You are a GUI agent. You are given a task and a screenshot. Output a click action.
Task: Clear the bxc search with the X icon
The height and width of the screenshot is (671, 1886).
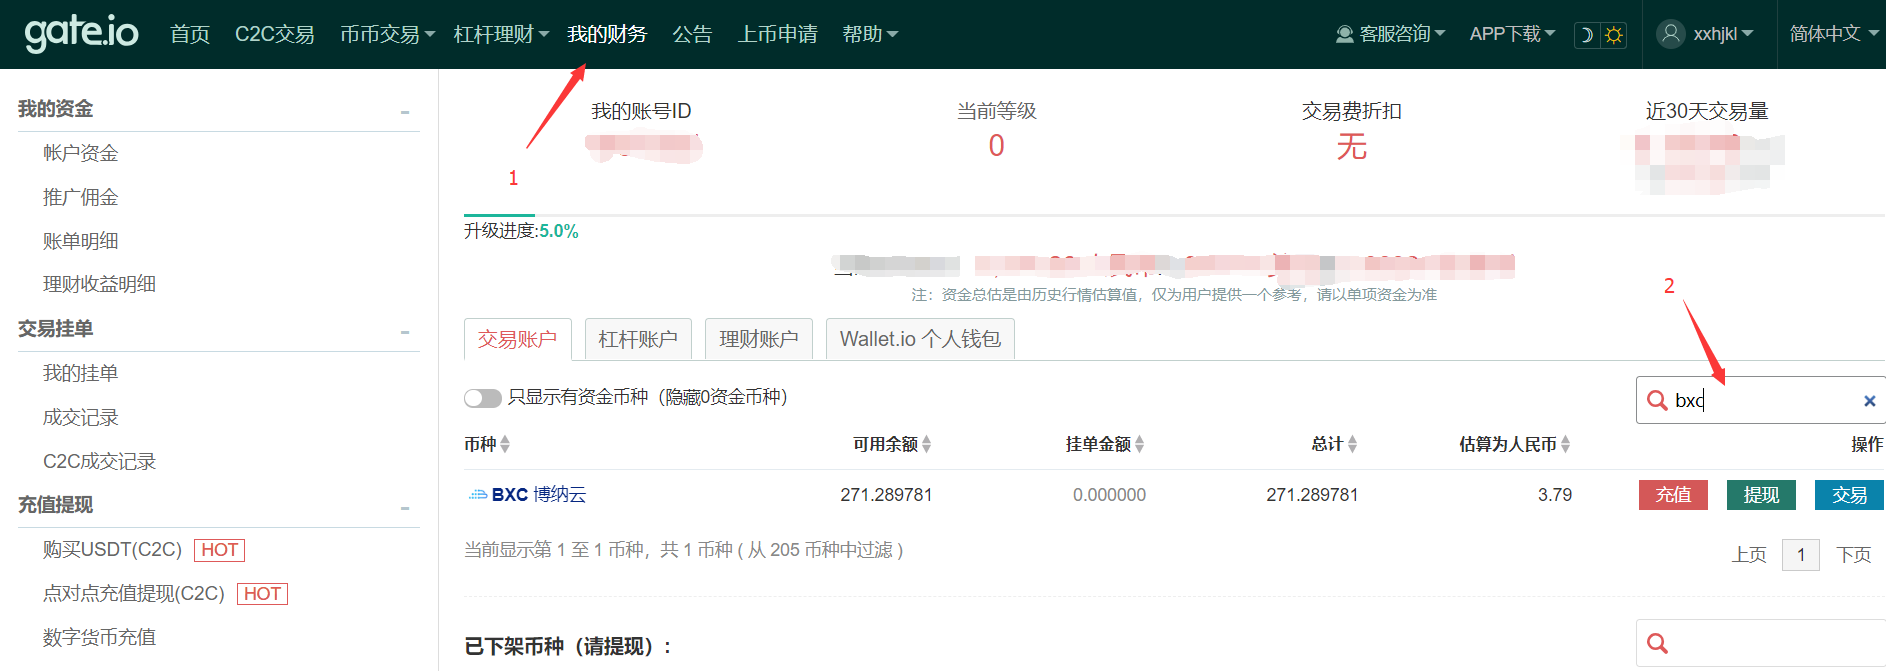(1869, 401)
